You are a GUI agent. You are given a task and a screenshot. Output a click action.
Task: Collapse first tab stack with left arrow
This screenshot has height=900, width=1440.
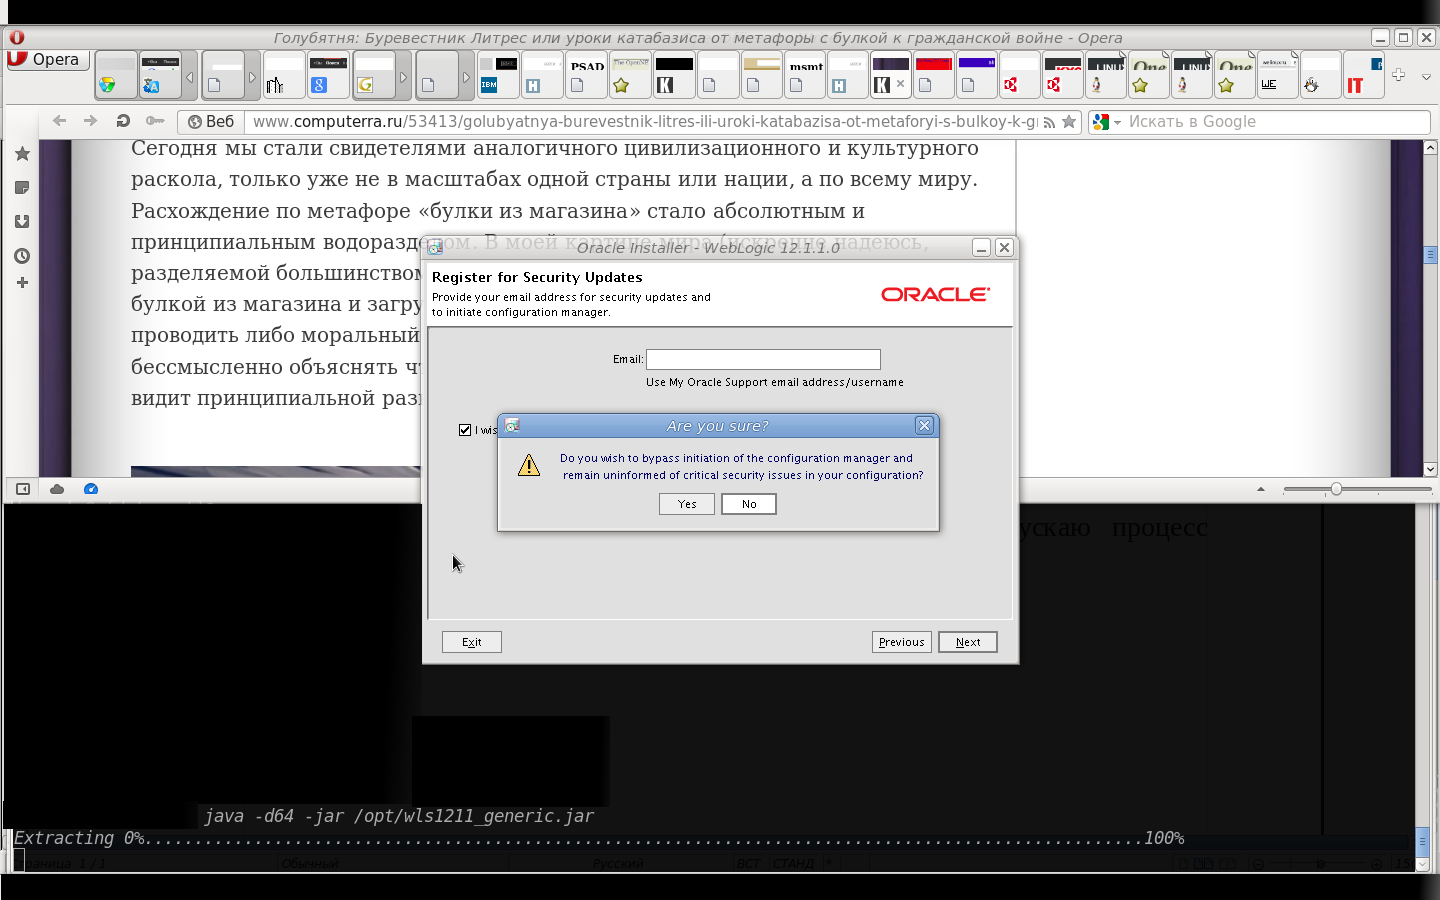(190, 76)
